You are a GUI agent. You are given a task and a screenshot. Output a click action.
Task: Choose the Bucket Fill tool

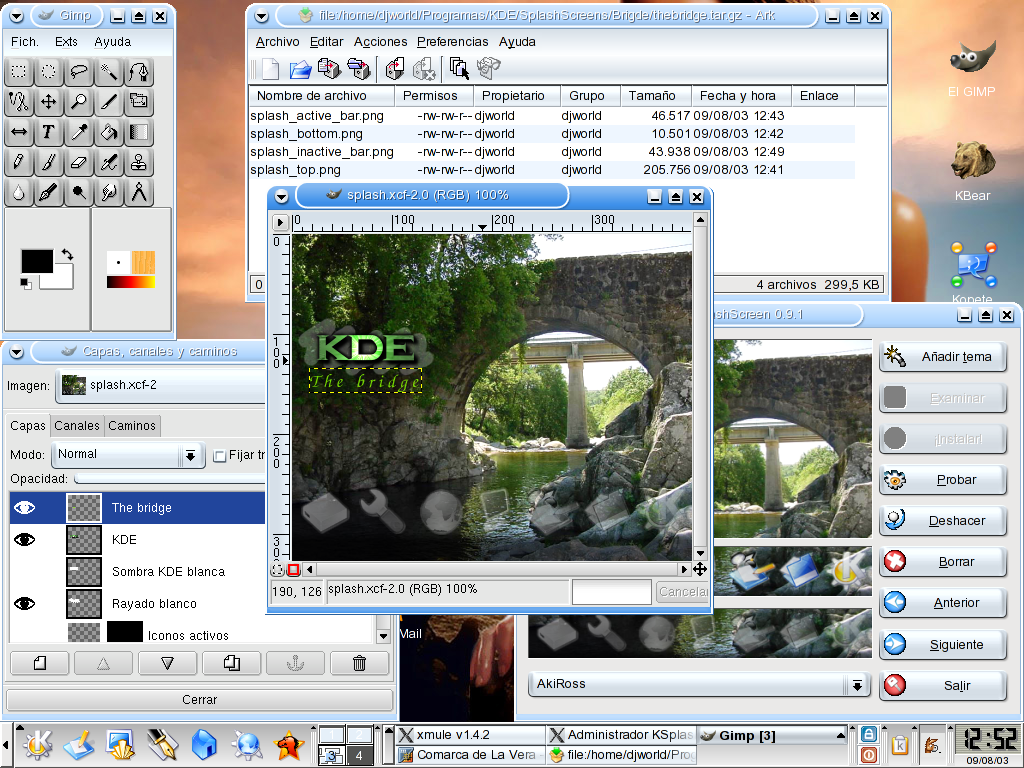point(109,132)
